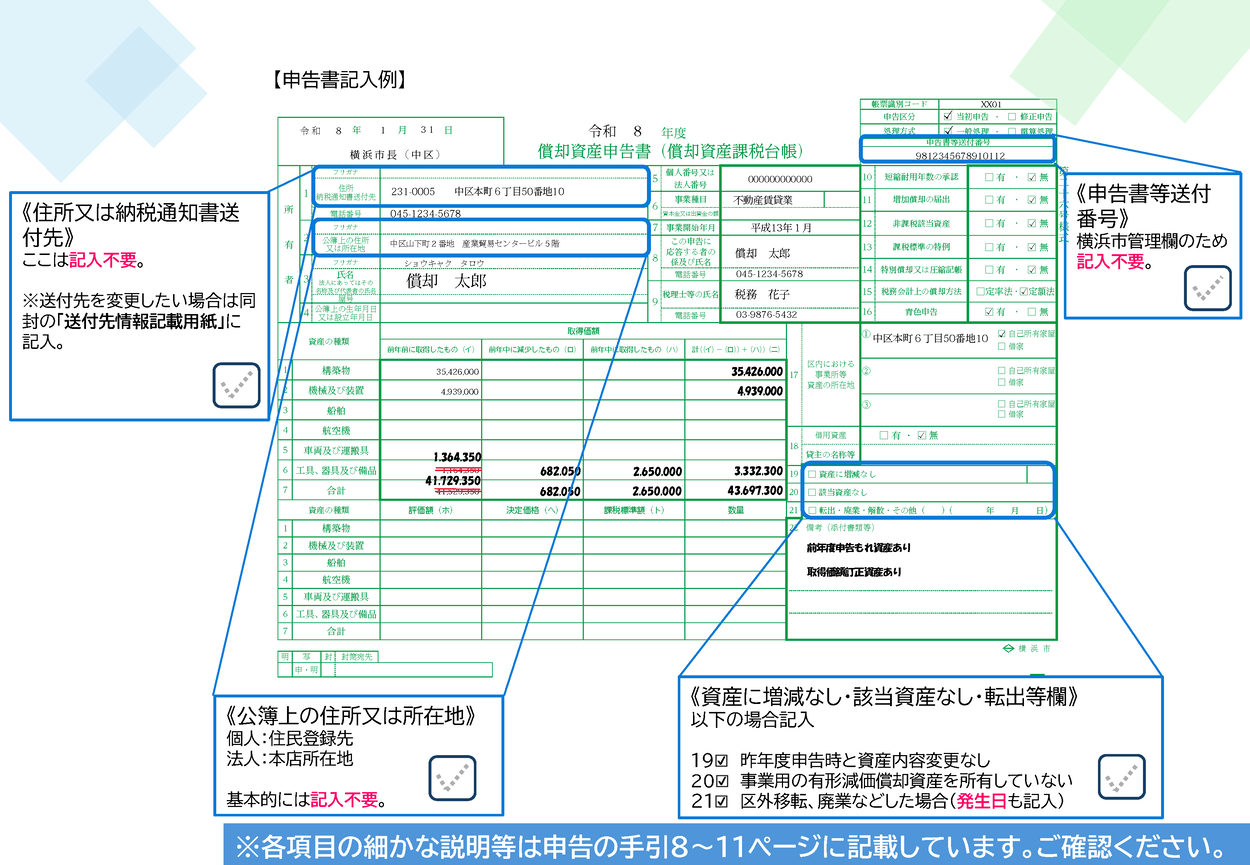This screenshot has width=1250, height=865.
Task: Check the 修正申告 box in 申告区分
Action: click(x=1010, y=116)
